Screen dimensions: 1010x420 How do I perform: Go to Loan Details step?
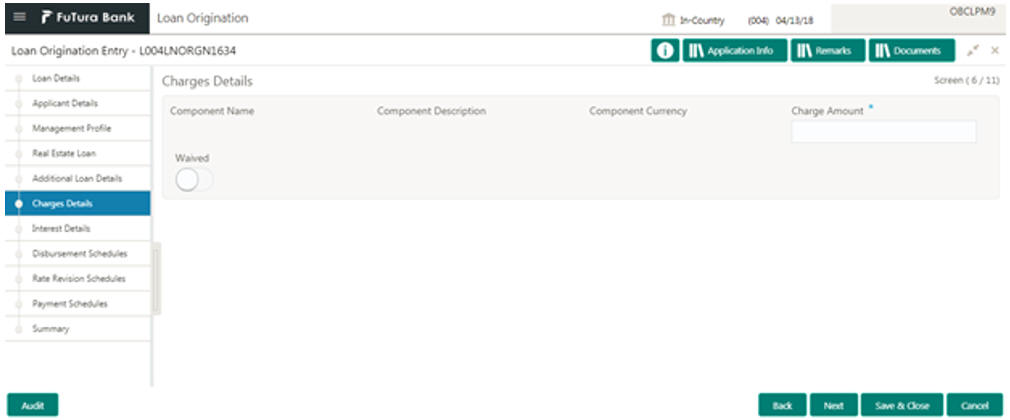(78, 79)
